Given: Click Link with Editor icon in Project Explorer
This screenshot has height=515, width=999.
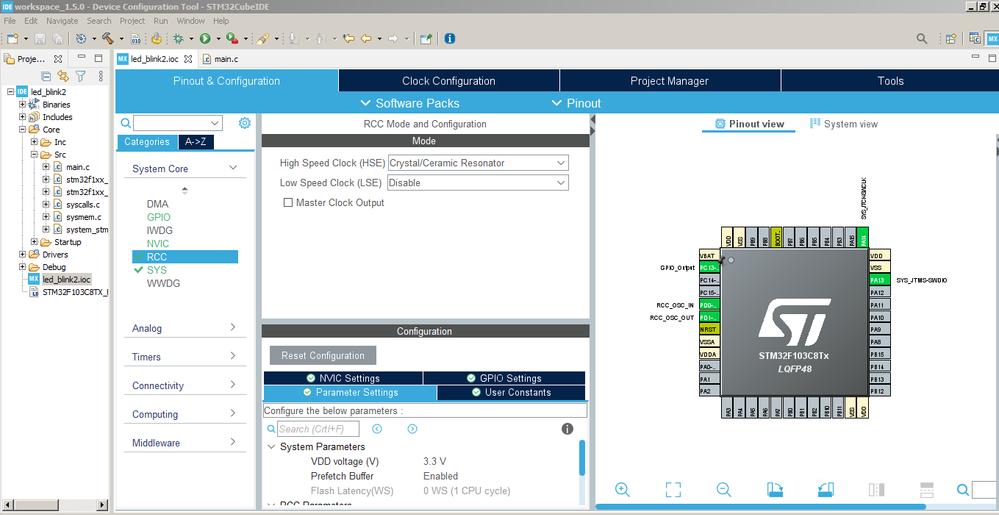Looking at the screenshot, I should (x=62, y=76).
